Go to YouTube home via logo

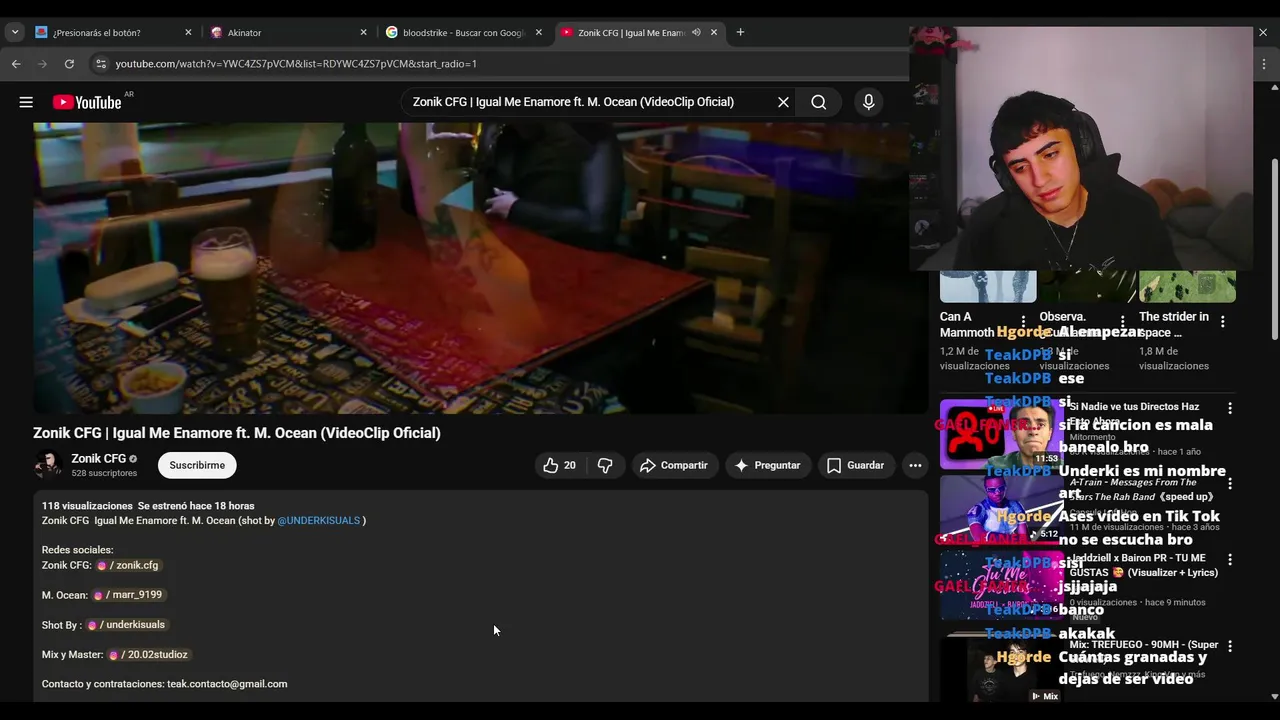87,102
